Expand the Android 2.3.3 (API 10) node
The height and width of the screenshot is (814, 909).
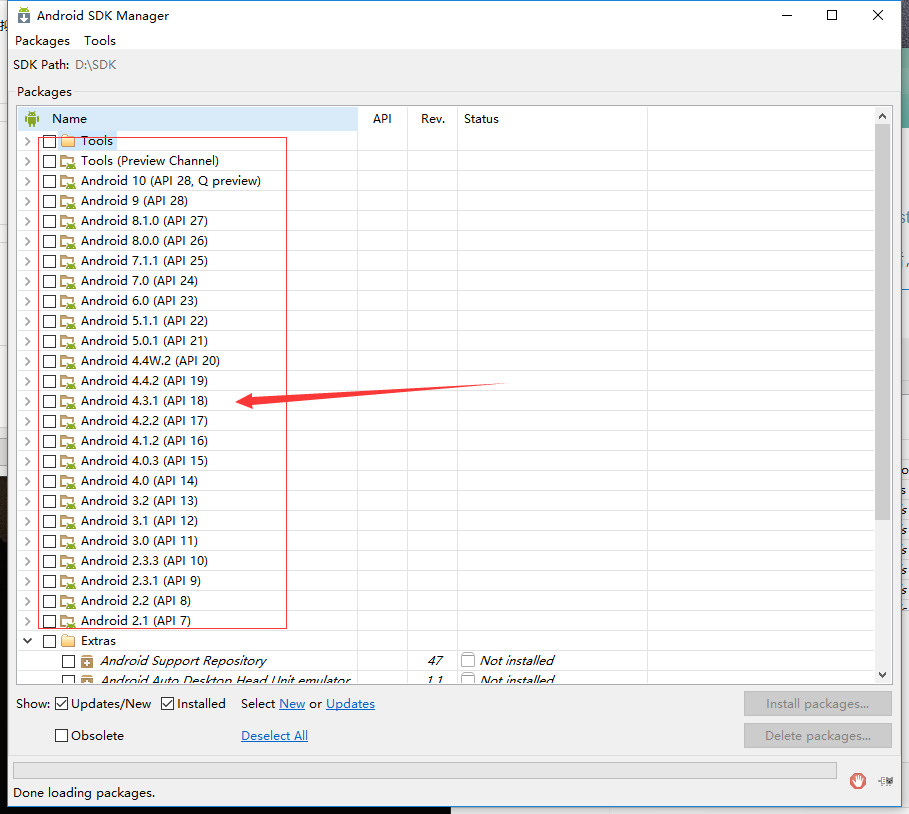pyautogui.click(x=27, y=561)
